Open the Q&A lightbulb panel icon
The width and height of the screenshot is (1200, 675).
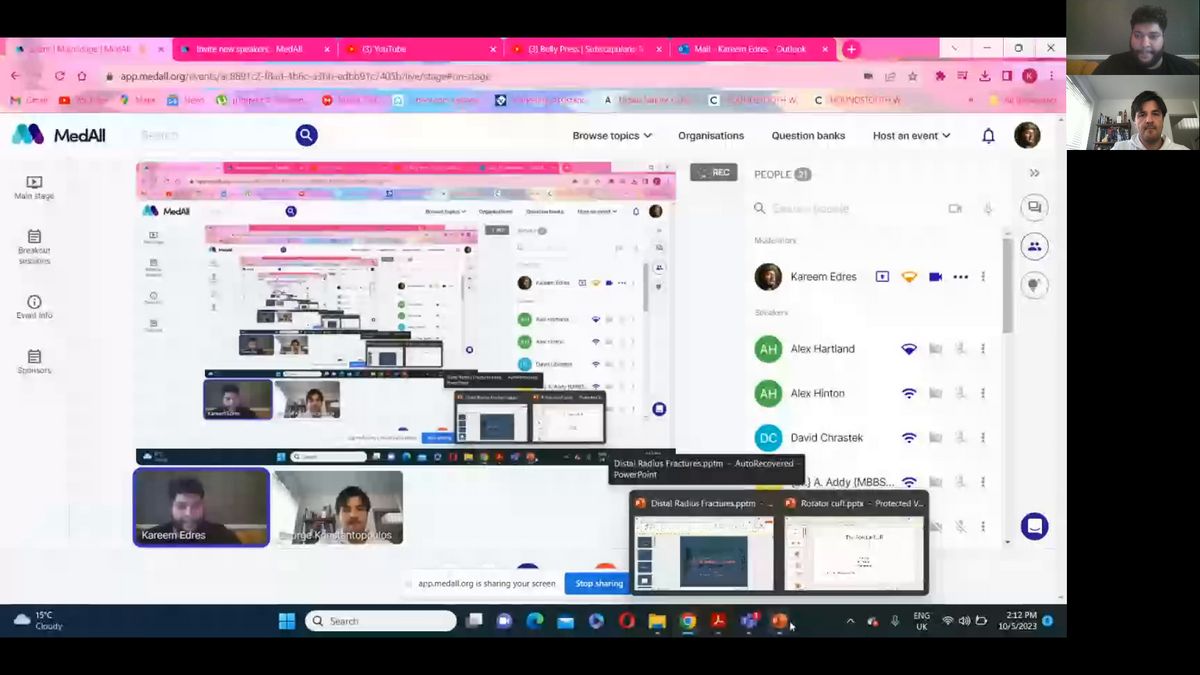coord(1034,285)
